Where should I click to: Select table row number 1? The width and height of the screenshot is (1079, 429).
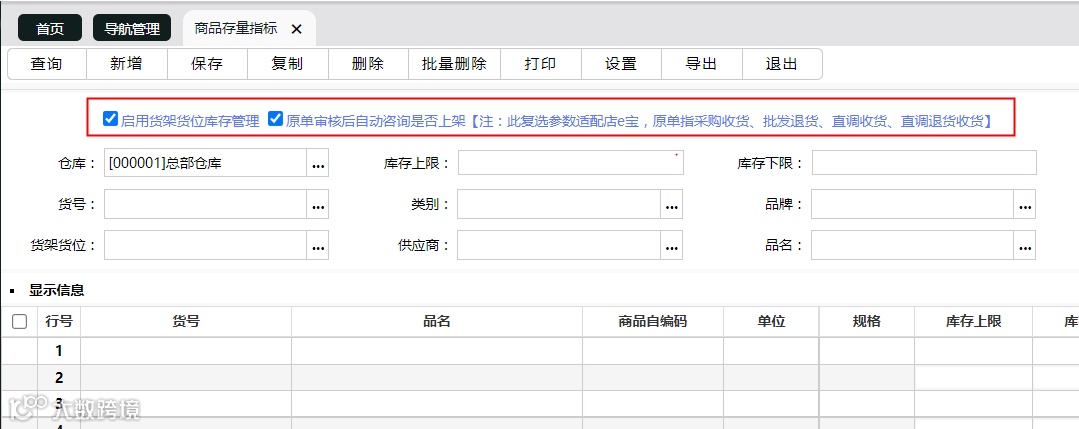[59, 351]
